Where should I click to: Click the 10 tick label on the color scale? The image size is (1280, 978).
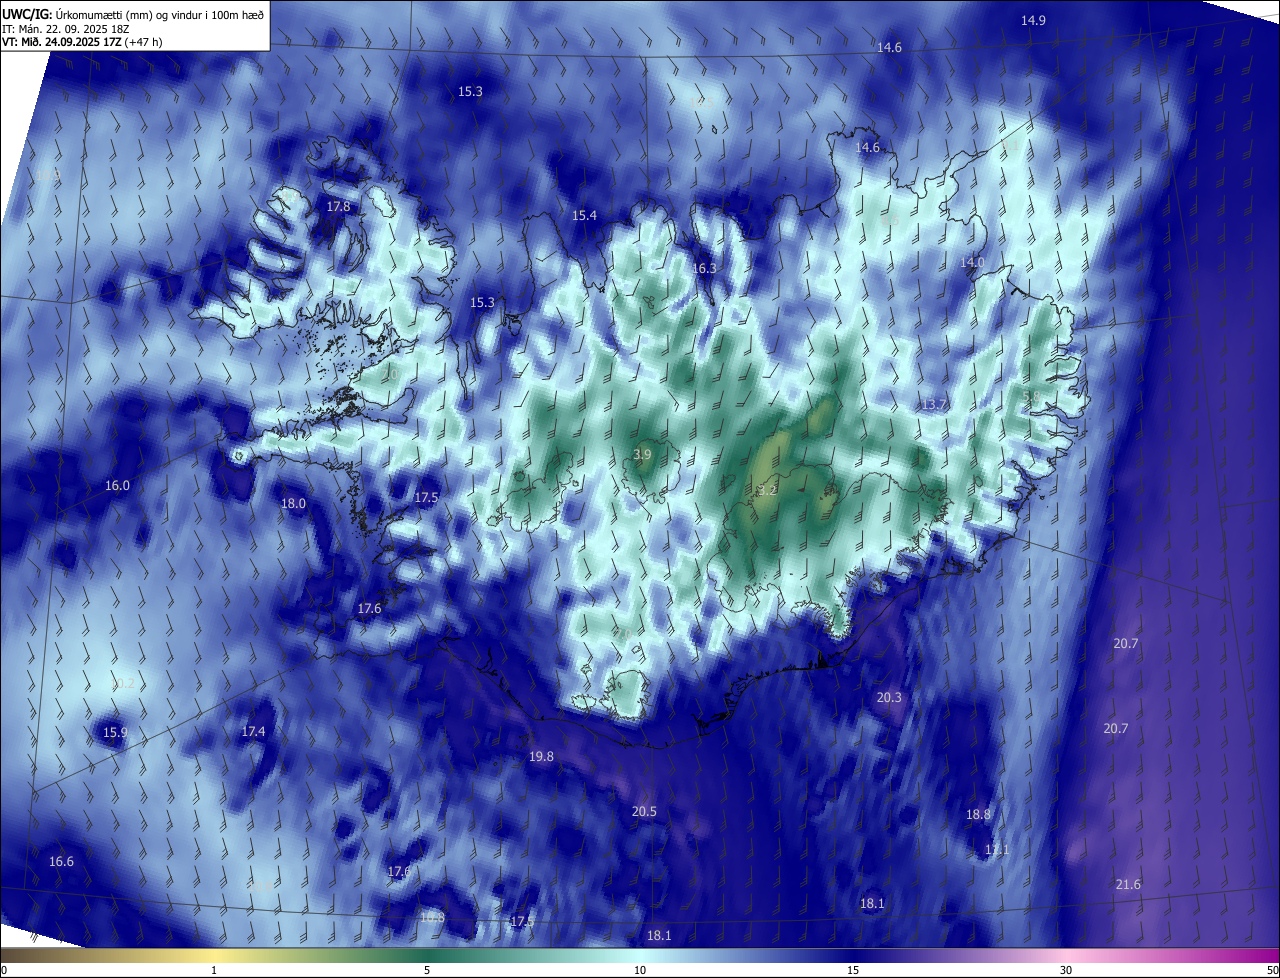[640, 971]
